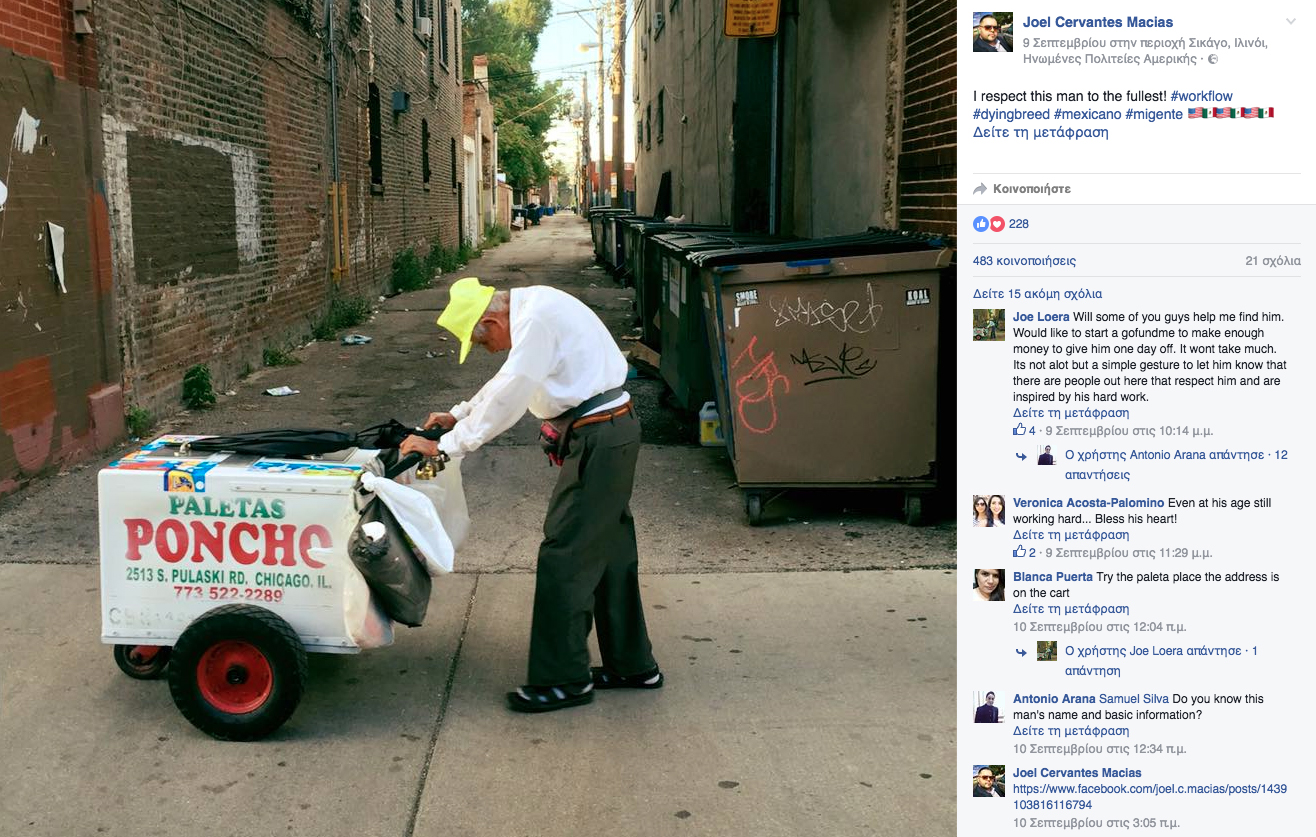
Task: Click the #dyingbreed hashtag
Action: pos(1011,114)
